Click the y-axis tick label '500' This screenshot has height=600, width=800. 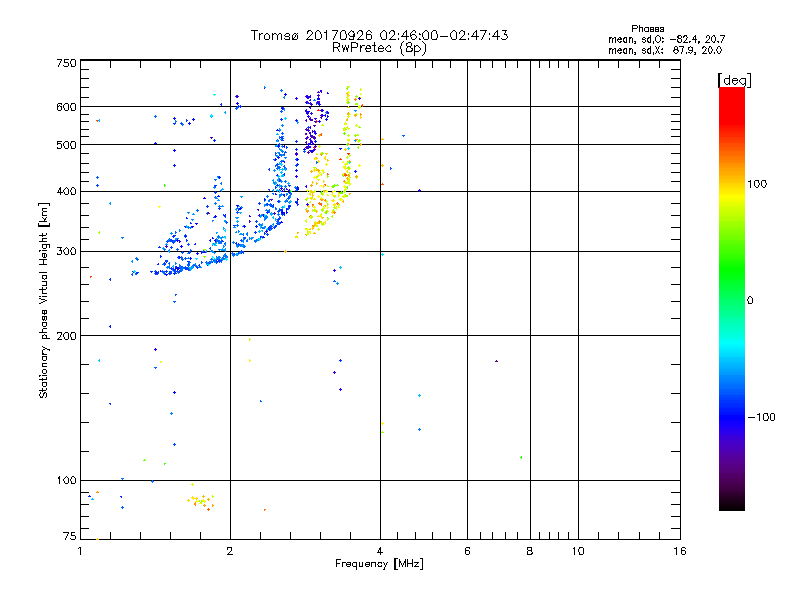tap(66, 145)
